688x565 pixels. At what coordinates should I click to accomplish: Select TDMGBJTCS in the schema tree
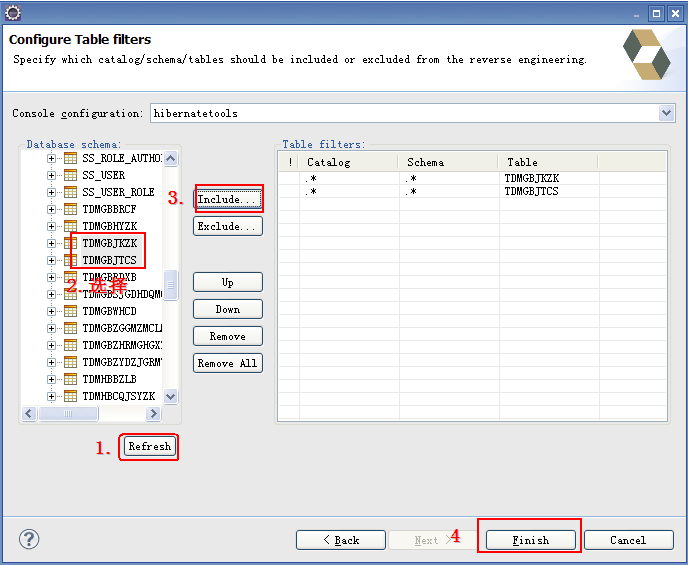[x=110, y=261]
